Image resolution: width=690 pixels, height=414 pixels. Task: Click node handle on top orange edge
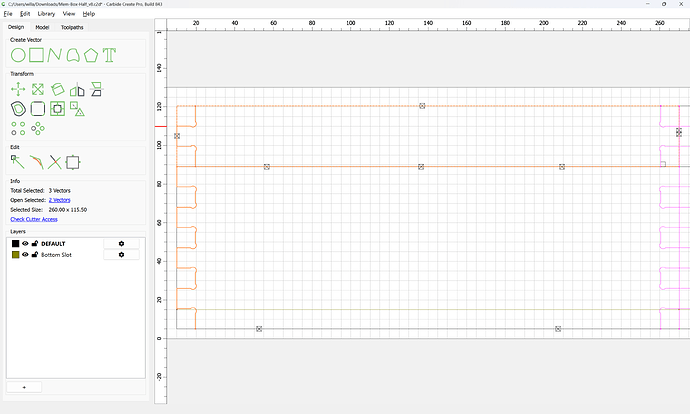422,106
